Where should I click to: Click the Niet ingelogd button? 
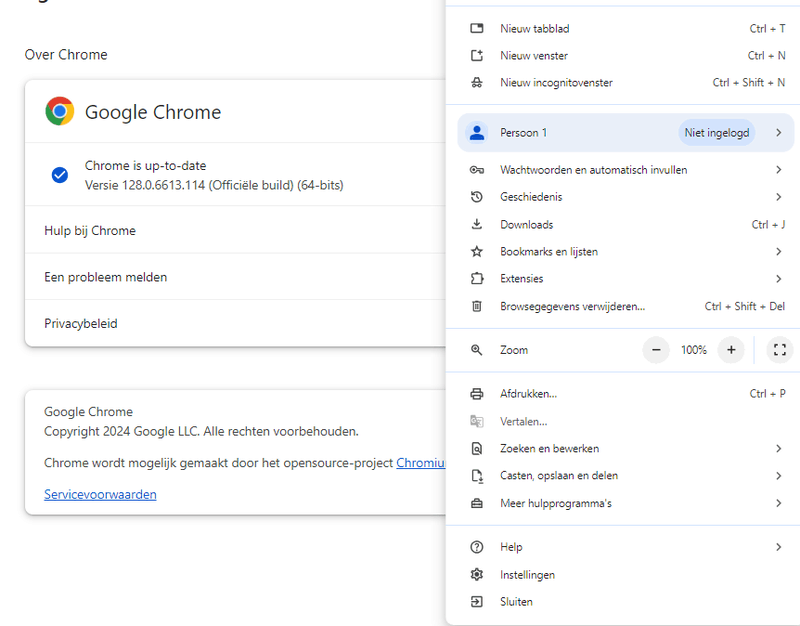716,133
